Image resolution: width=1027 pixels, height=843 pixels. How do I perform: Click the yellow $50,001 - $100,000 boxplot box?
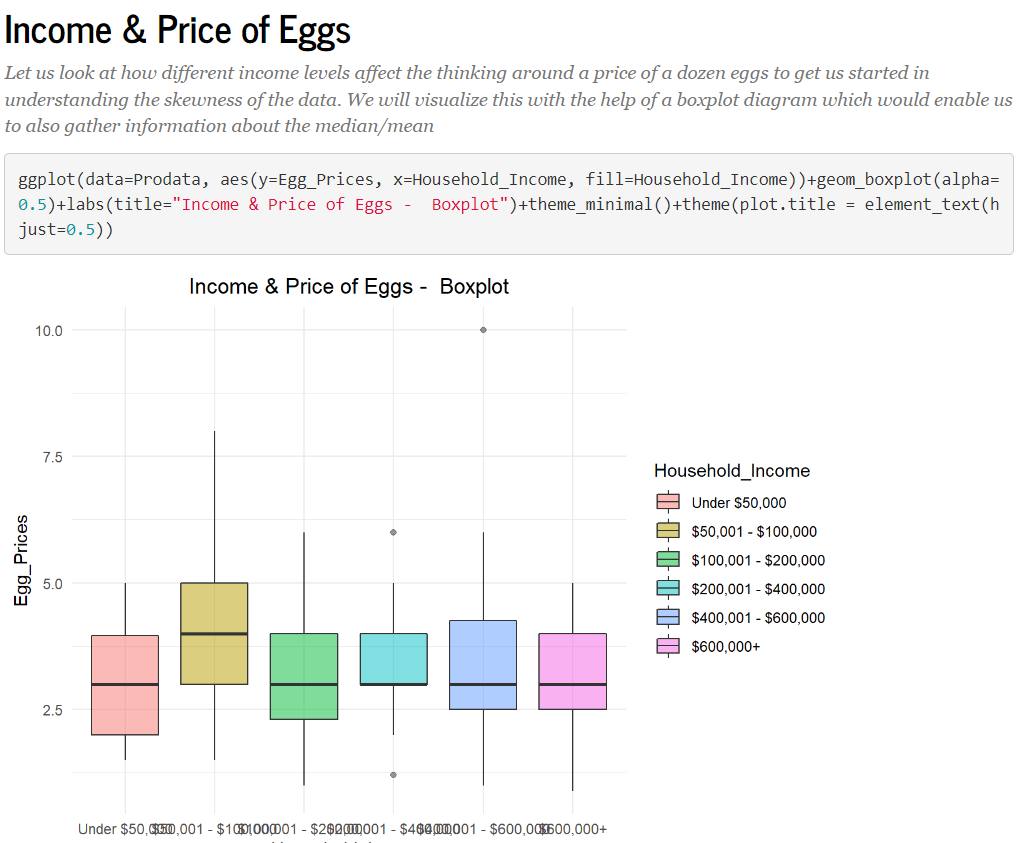(x=214, y=633)
